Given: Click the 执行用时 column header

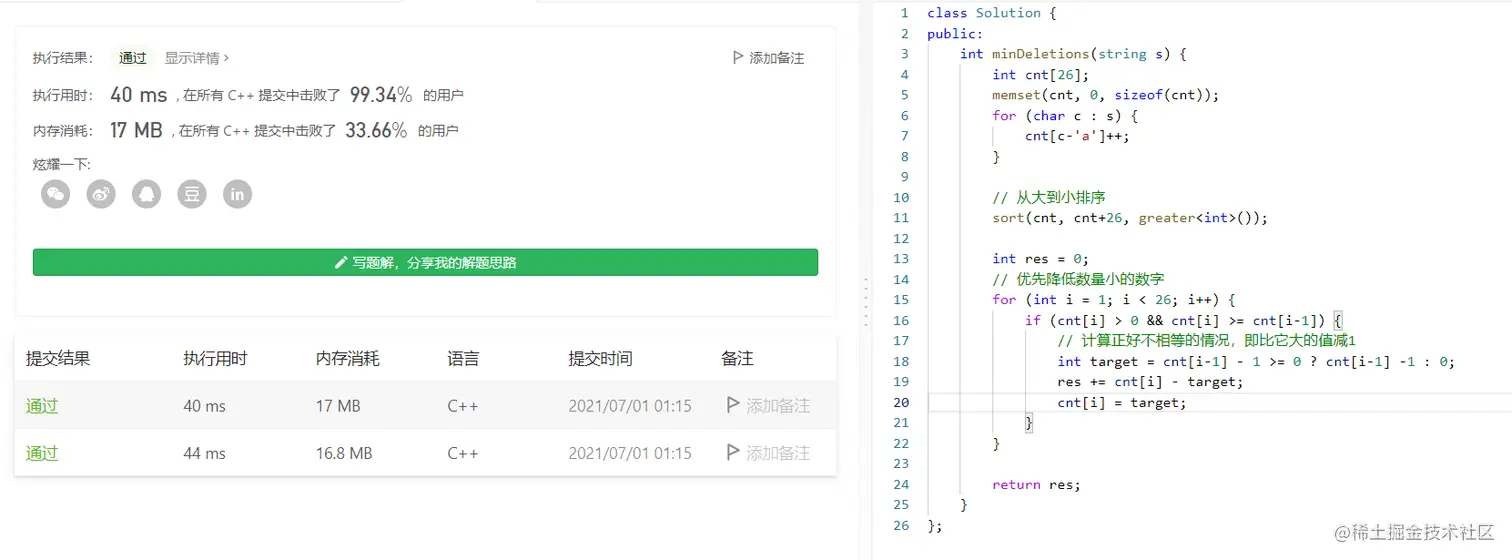Looking at the screenshot, I should [x=215, y=358].
